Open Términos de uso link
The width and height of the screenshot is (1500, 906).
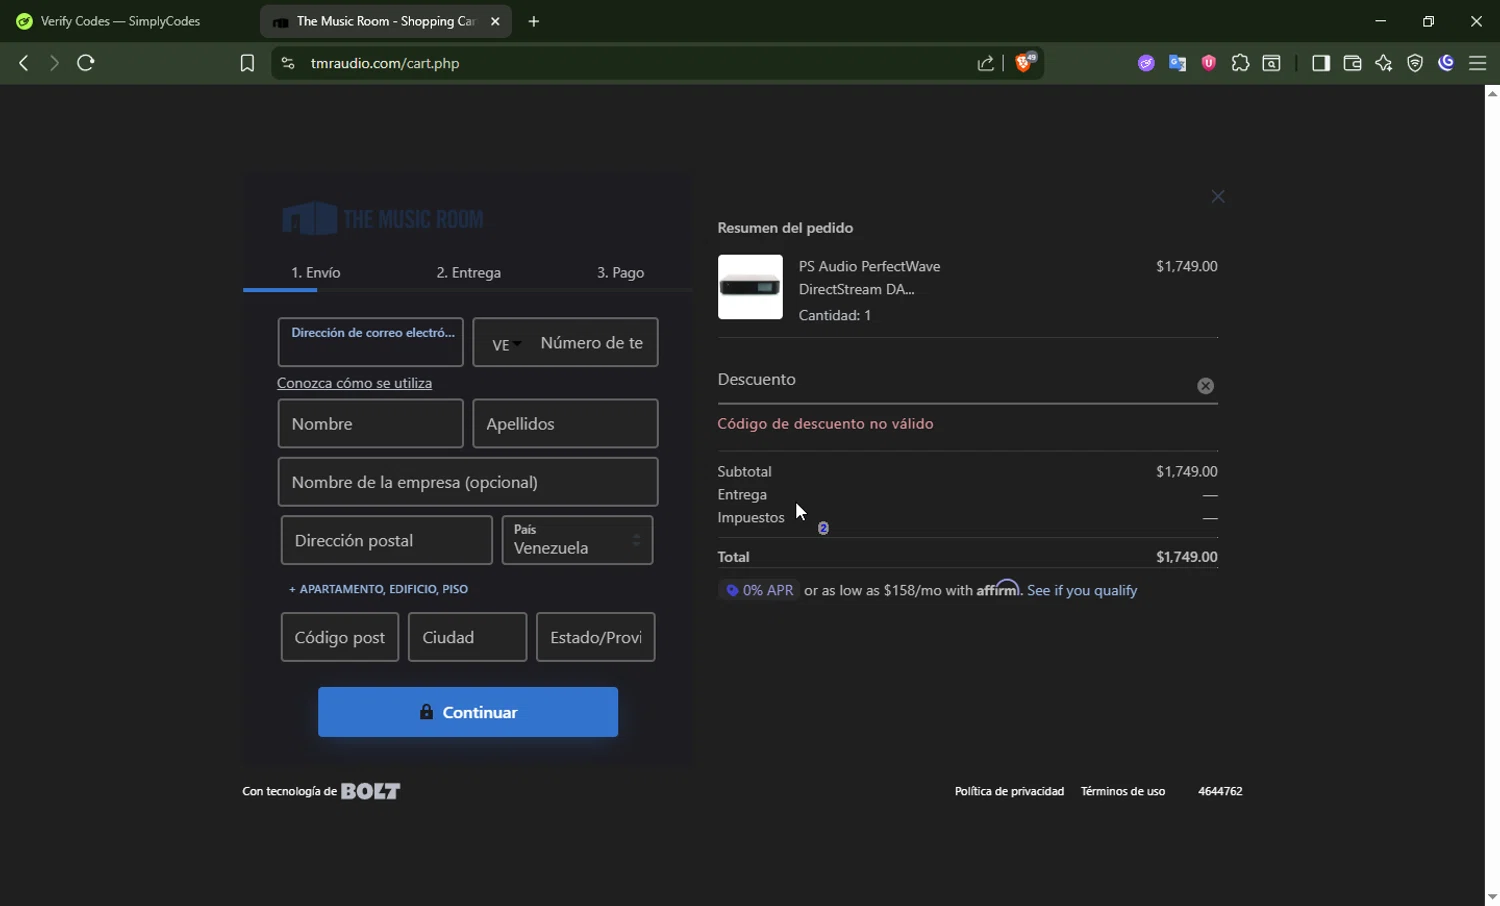coord(1123,791)
